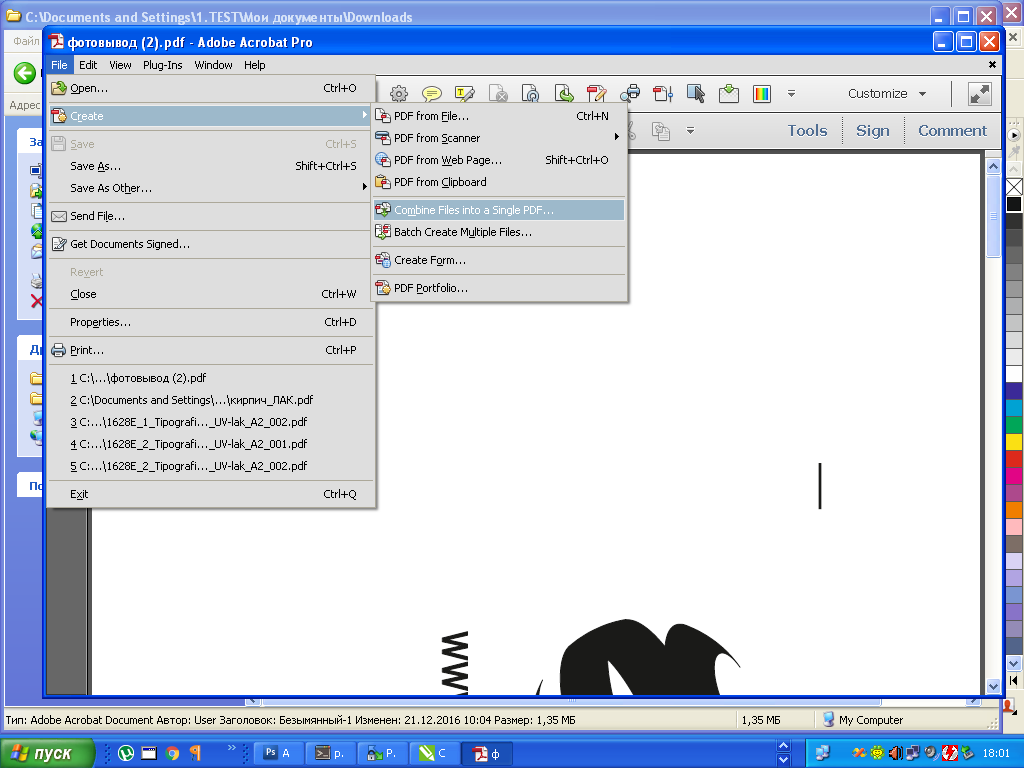Select the Edit Text pencil icon

(596, 94)
